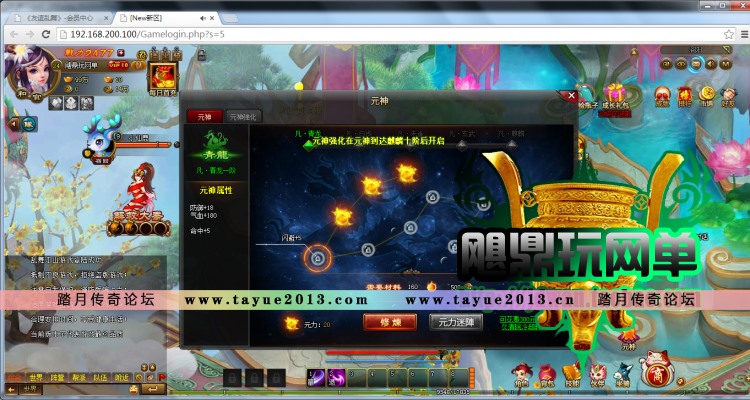Viewport: 750px width, 400px height.
Task: Select the lit 元神 node nearest the top
Action: (x=407, y=173)
